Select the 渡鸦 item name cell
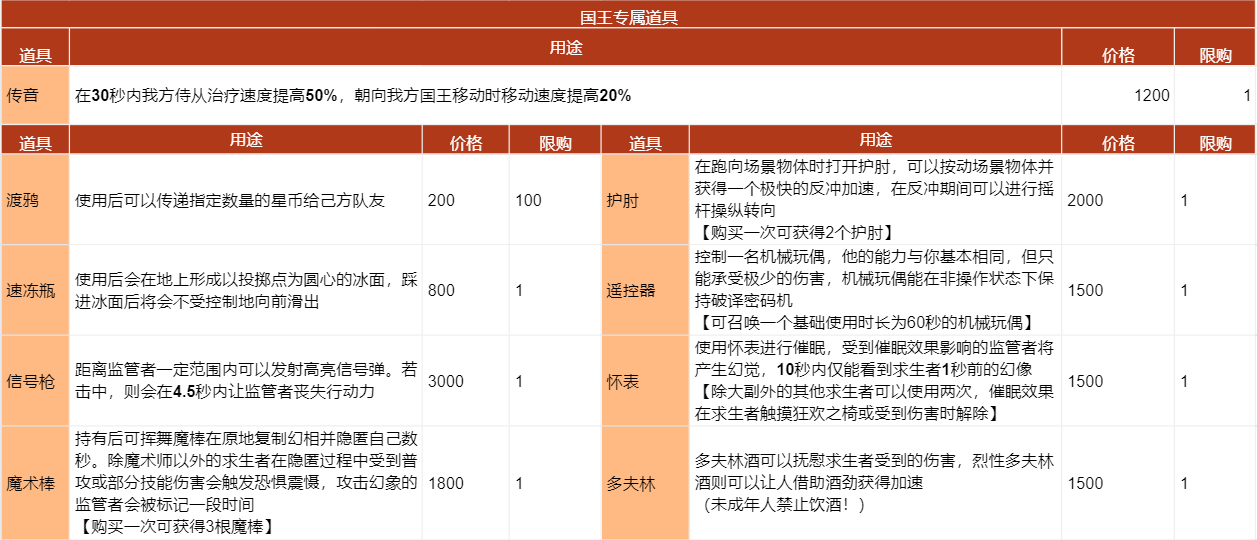Viewport: 1257px width, 540px height. pos(35,200)
